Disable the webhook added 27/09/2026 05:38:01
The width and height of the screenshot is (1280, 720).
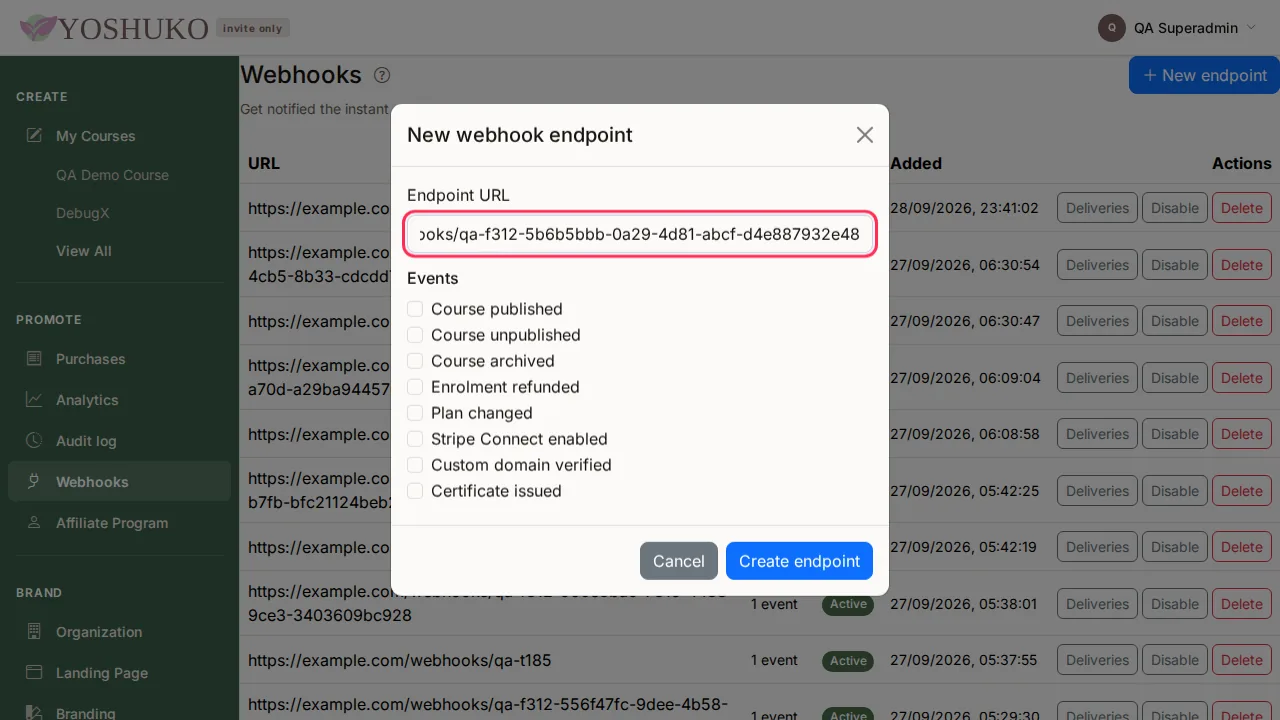coord(1174,604)
